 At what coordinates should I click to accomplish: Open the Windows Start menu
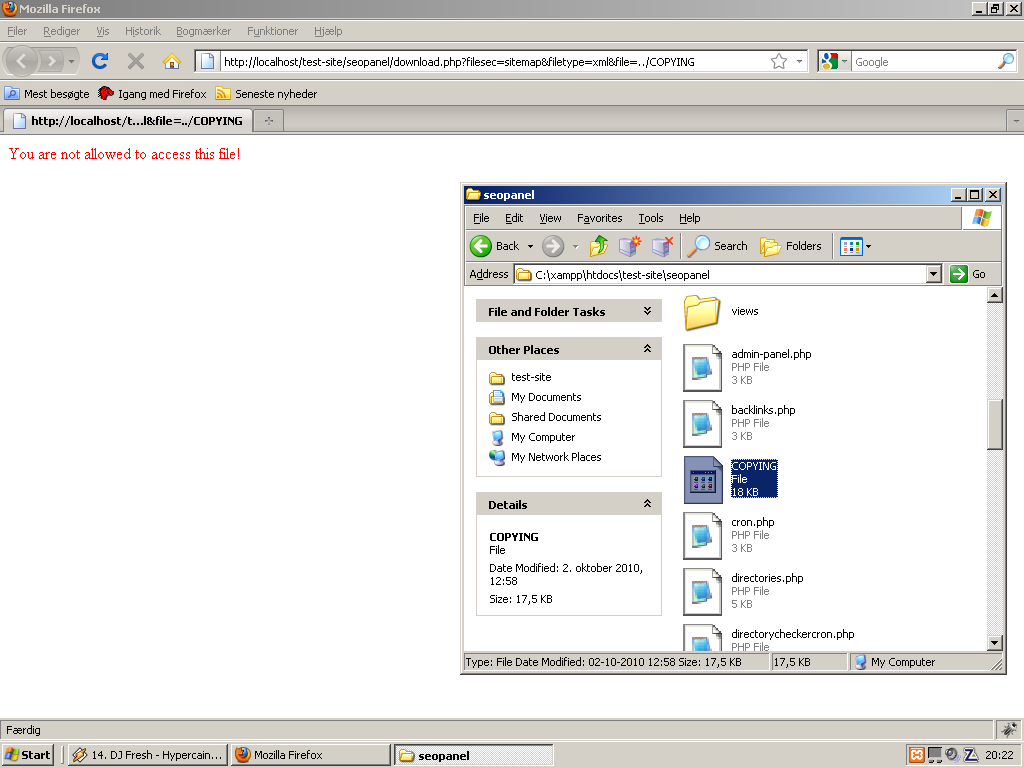(27, 755)
